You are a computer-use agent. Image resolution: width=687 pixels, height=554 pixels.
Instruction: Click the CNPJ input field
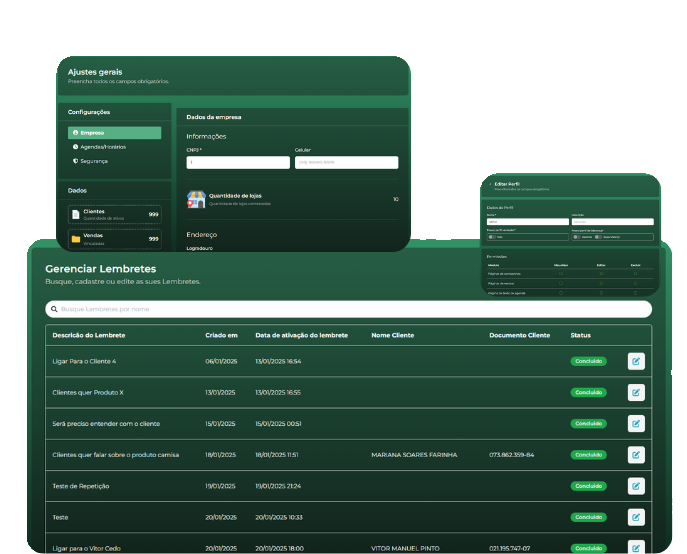[238, 162]
